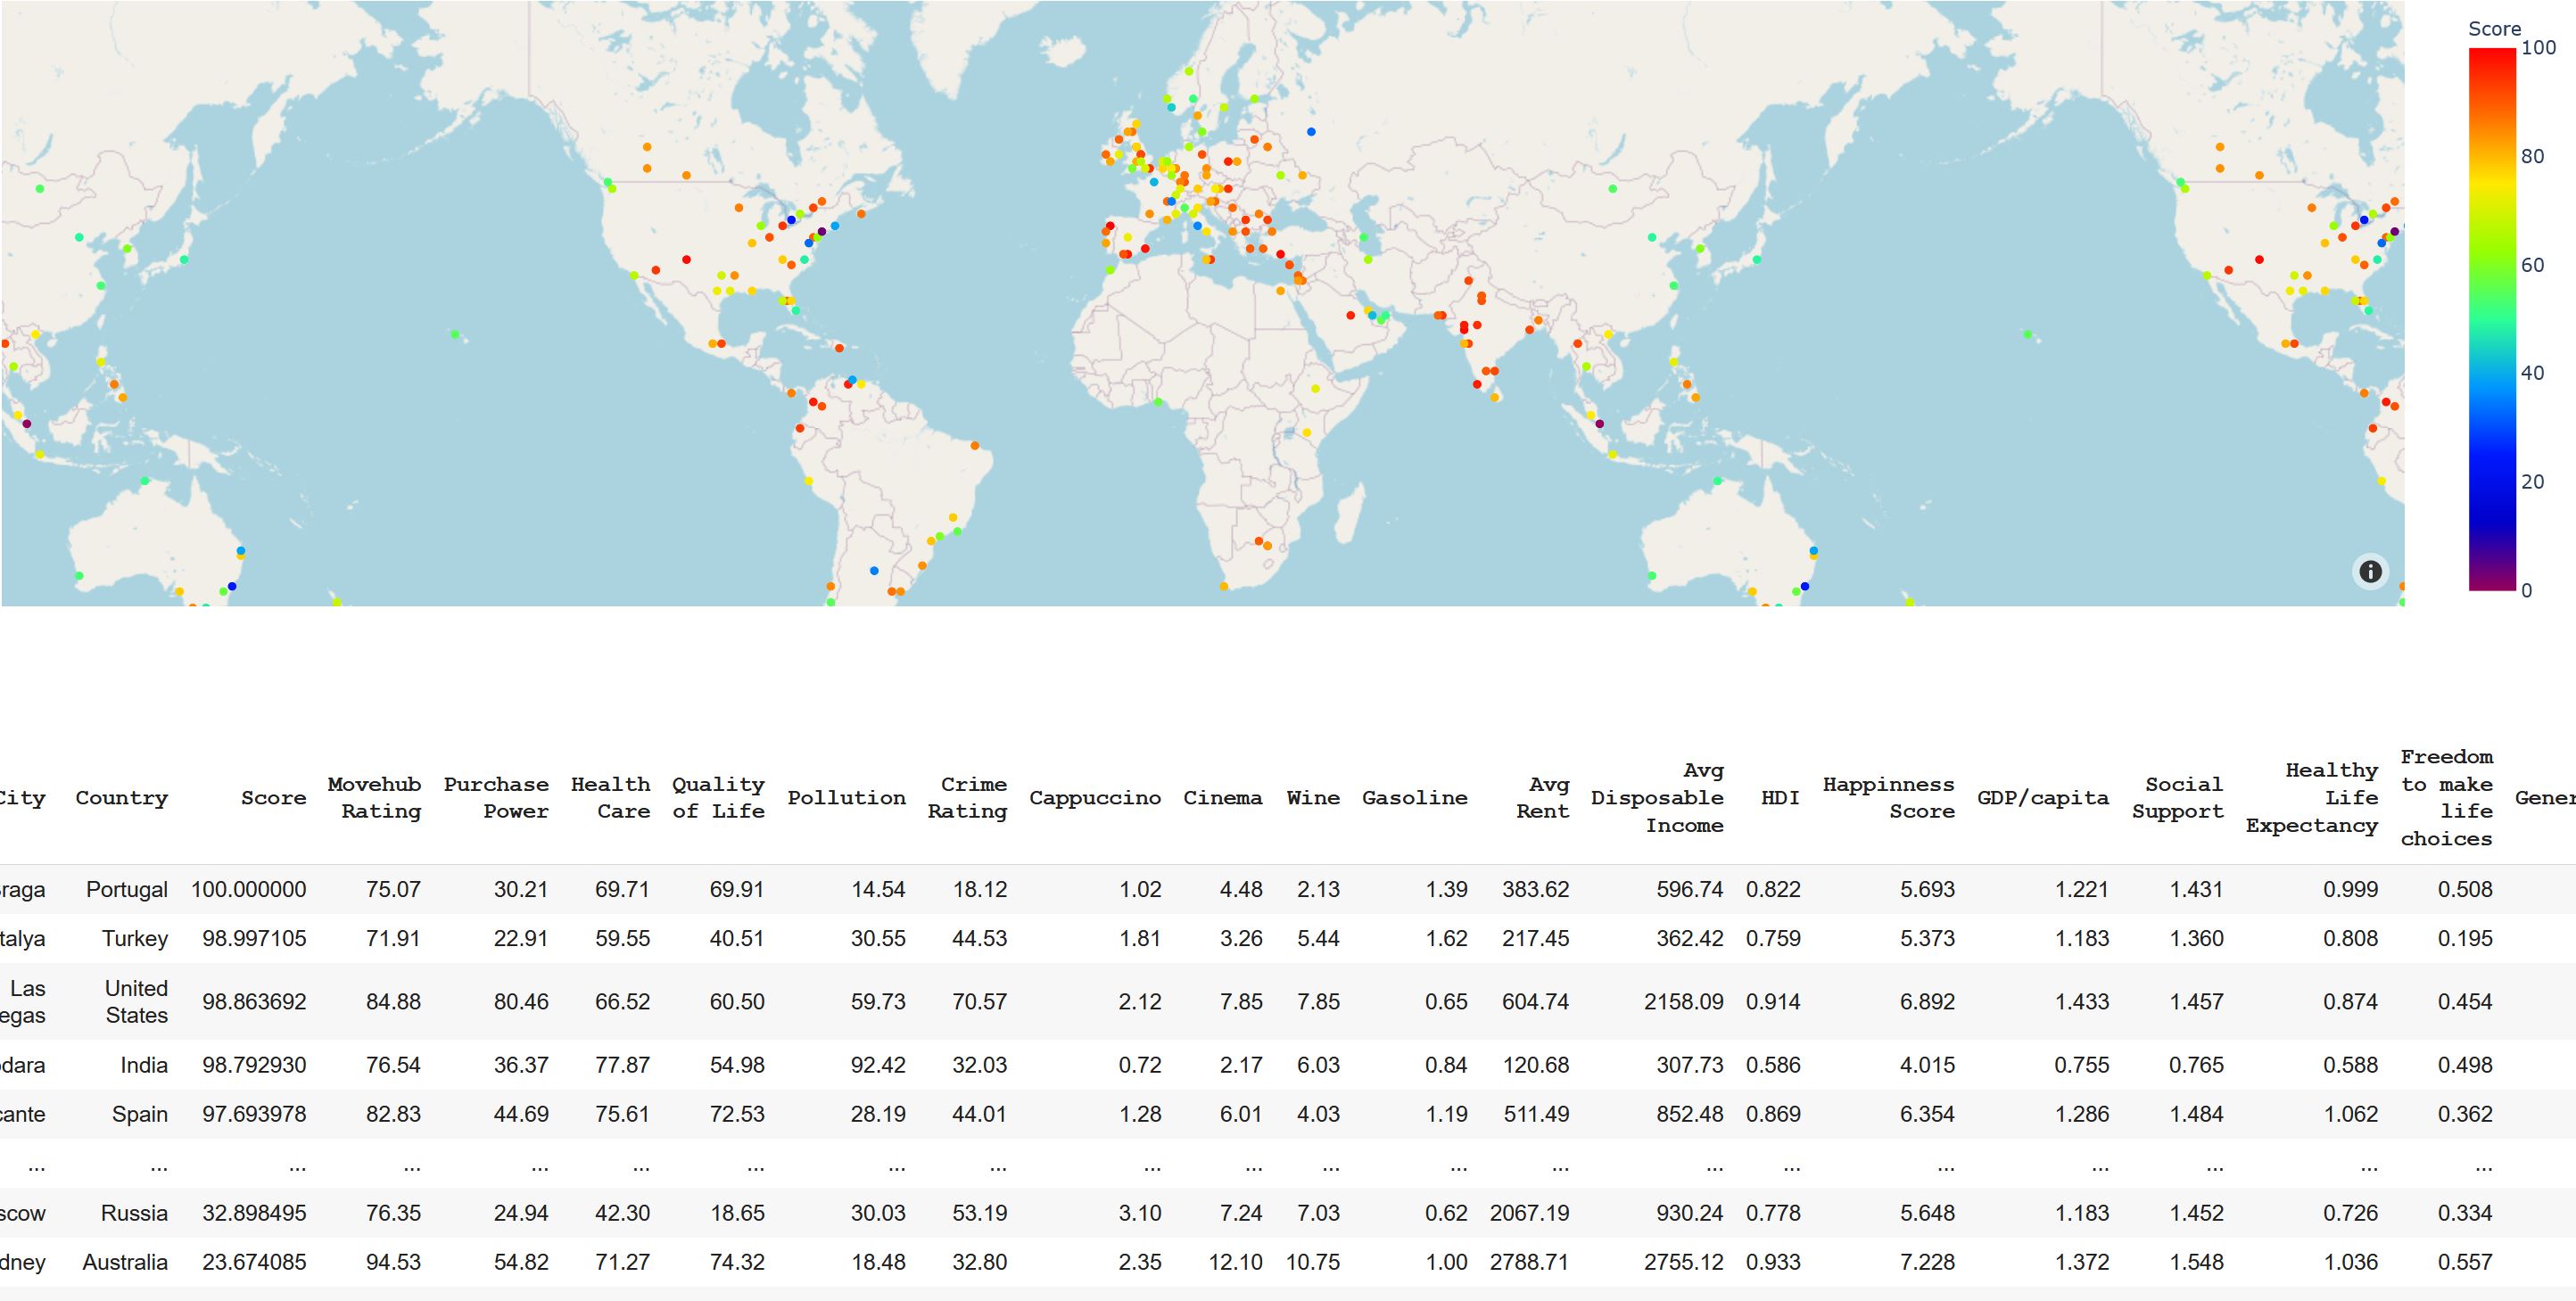2576x1301 pixels.
Task: Click the Avg Disposable Income header
Action: point(1658,798)
